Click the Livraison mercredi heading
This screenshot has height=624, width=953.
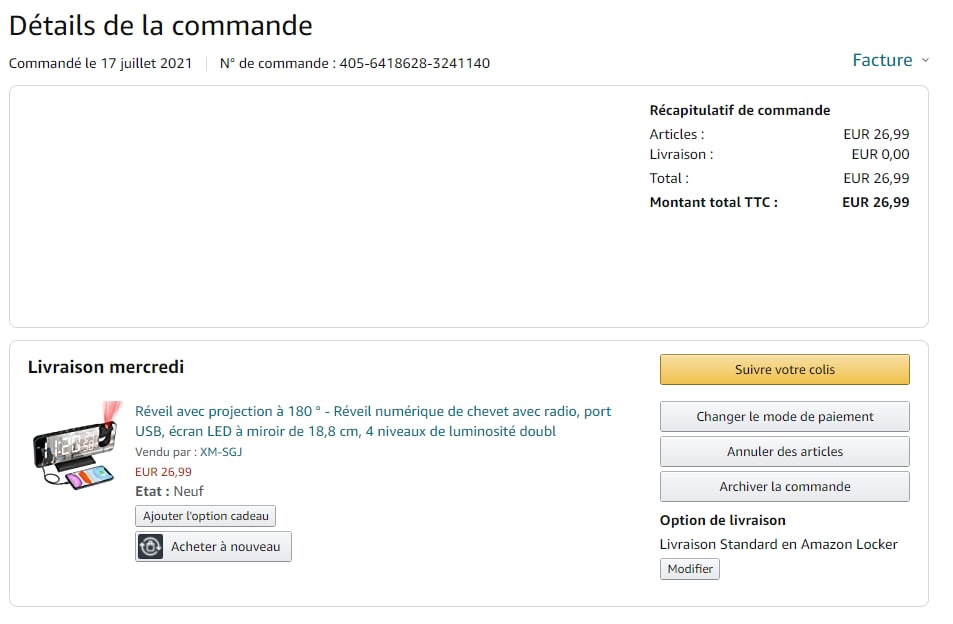[106, 367]
